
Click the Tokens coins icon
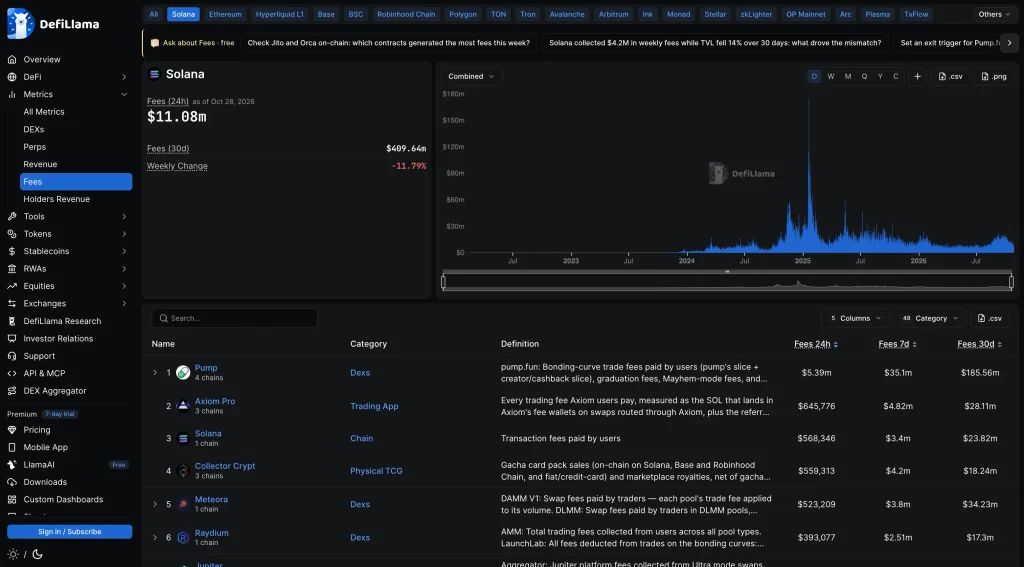(12, 234)
